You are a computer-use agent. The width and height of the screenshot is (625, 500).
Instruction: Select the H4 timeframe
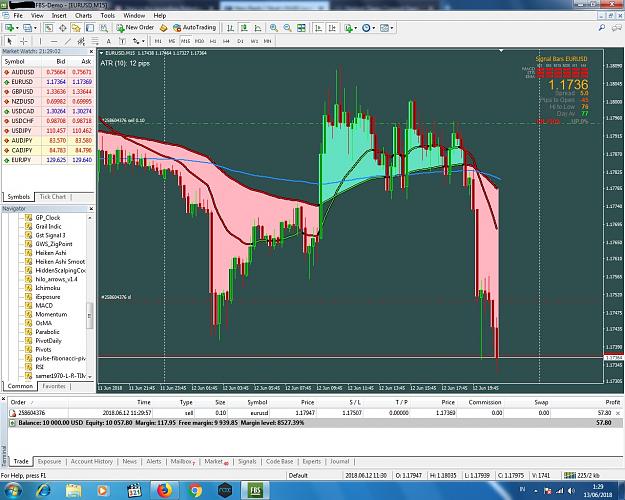[226, 41]
